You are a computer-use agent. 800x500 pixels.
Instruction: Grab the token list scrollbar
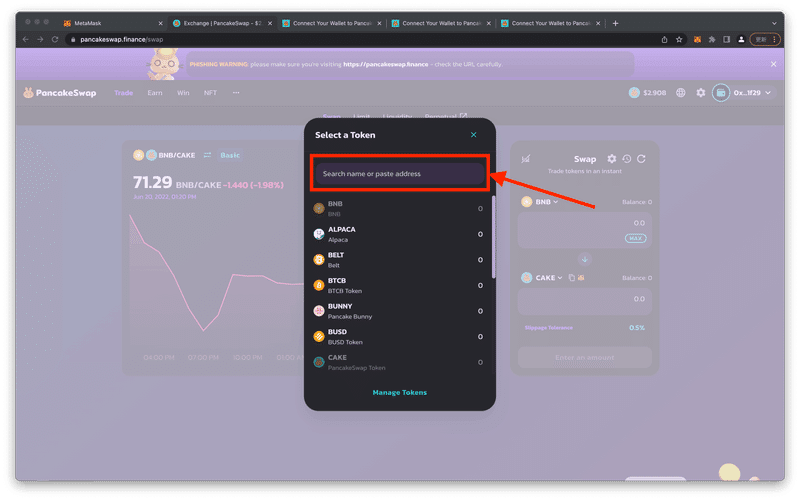click(x=493, y=237)
